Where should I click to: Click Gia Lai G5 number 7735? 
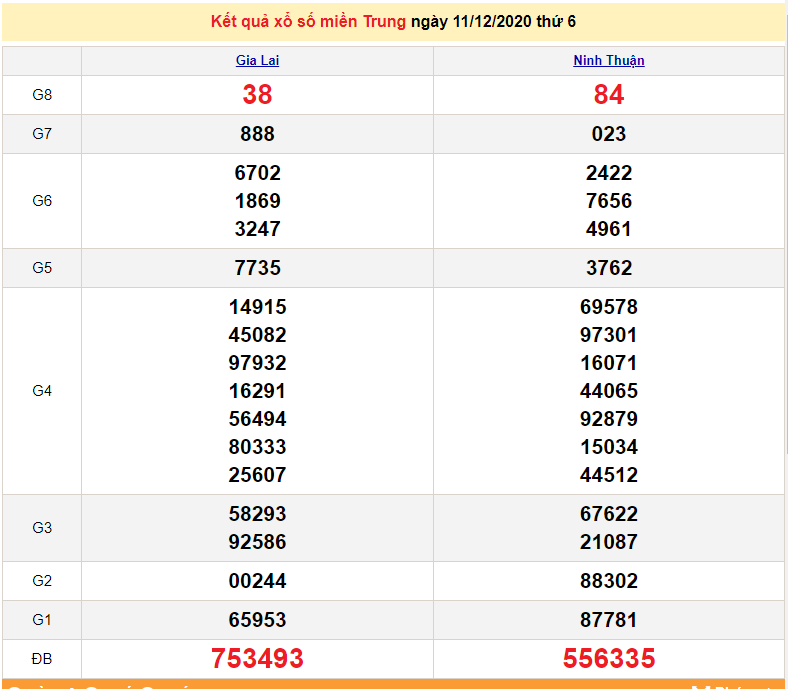[257, 268]
